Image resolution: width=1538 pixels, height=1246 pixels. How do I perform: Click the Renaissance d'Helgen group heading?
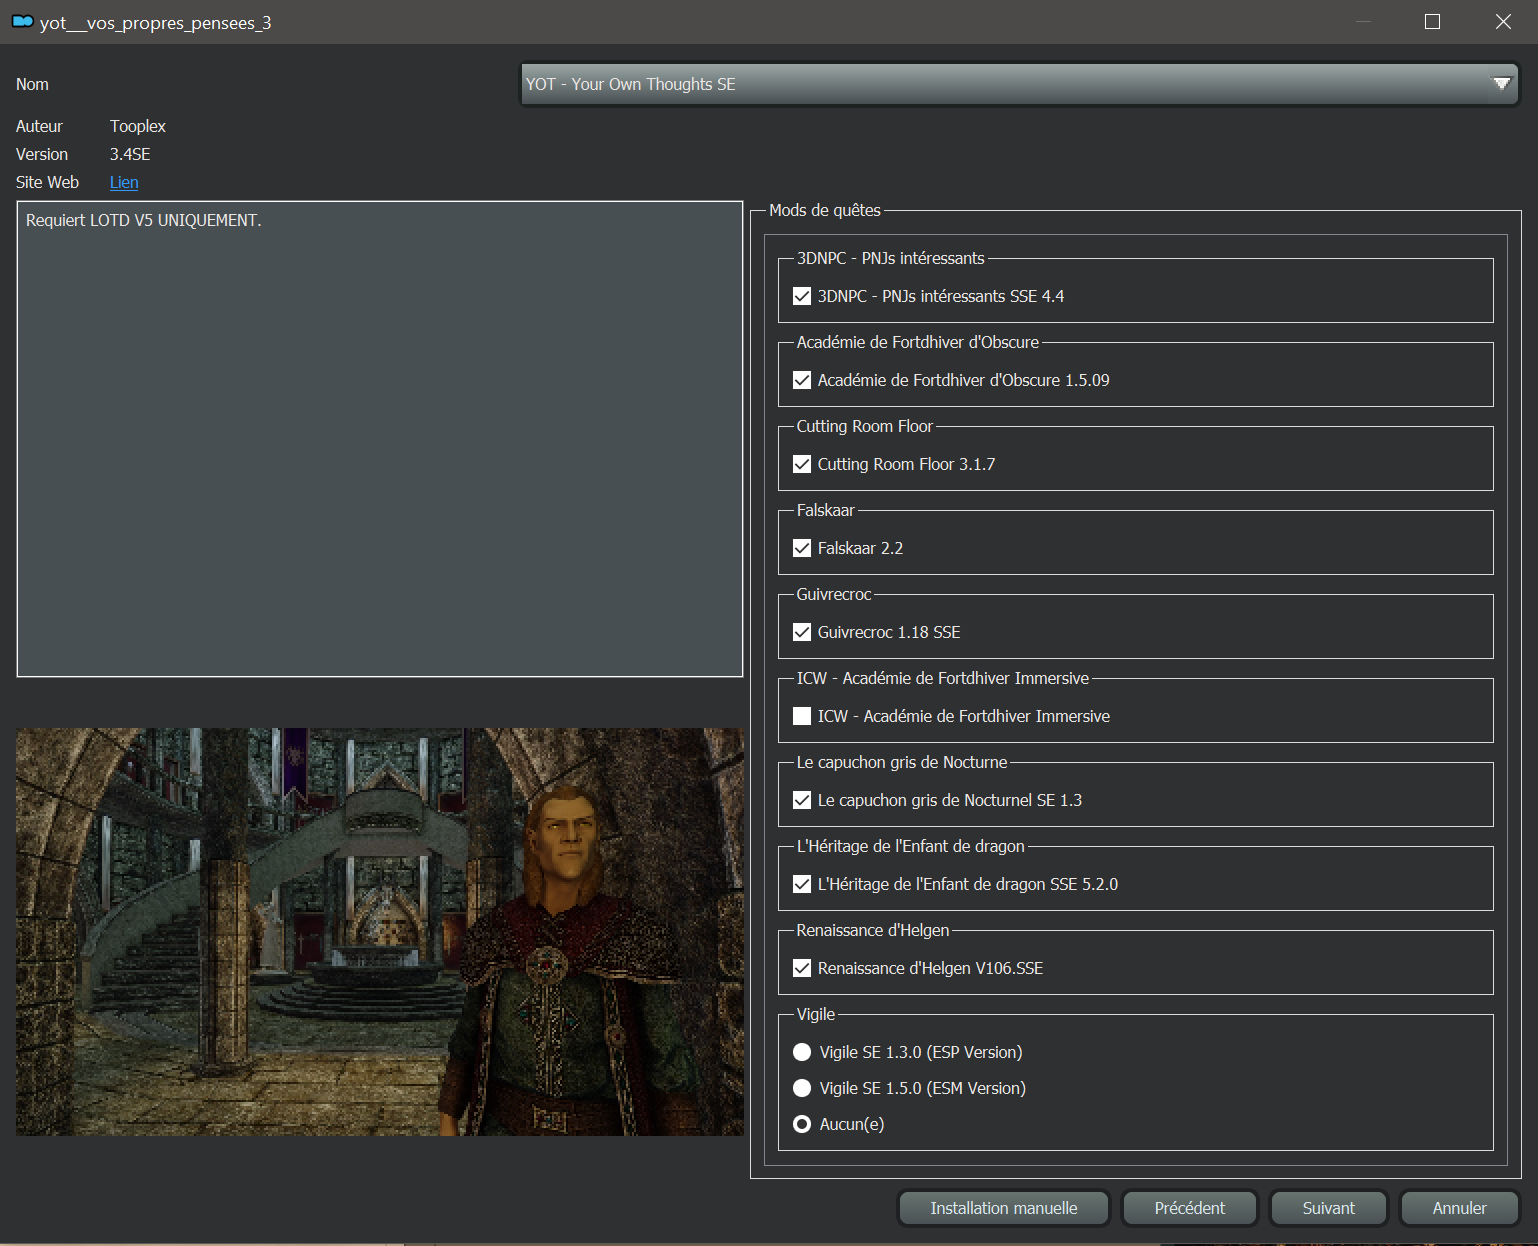[873, 930]
